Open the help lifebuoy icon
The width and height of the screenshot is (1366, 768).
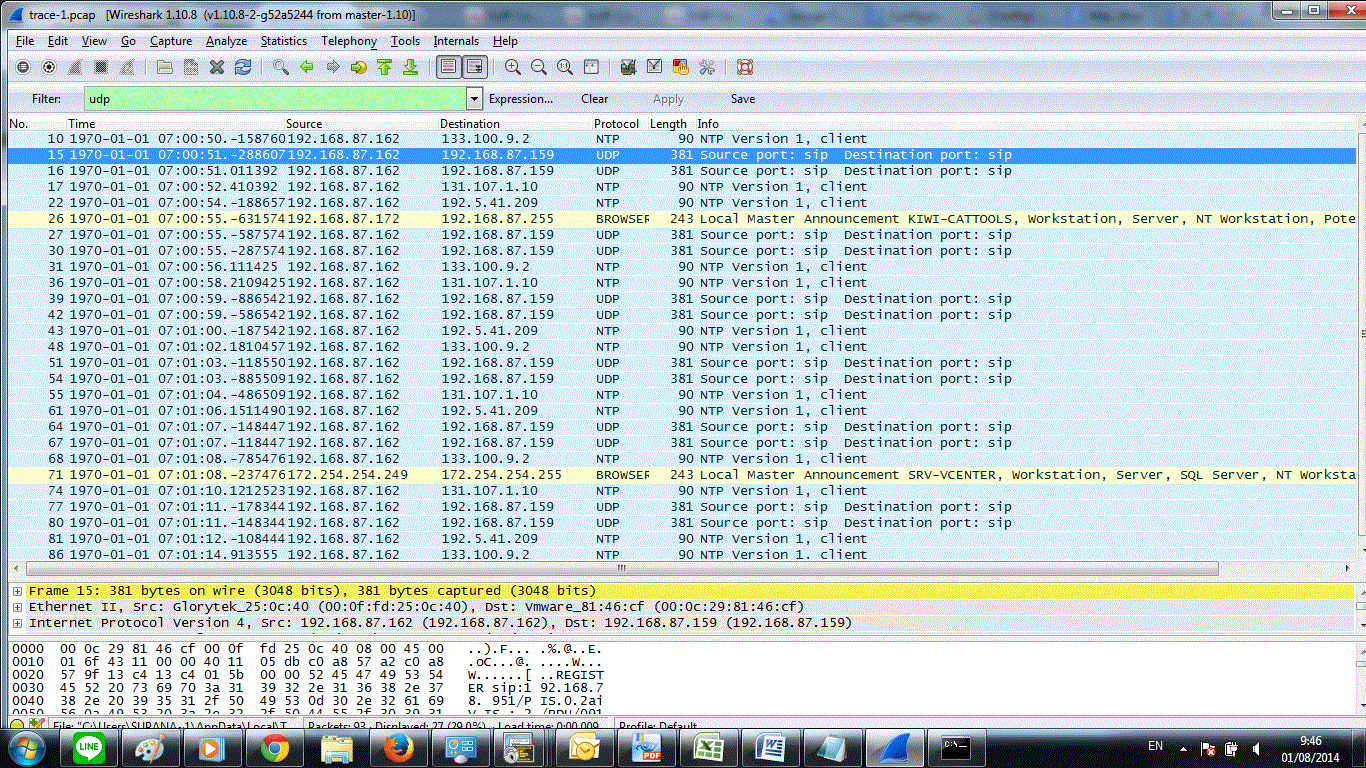(744, 67)
